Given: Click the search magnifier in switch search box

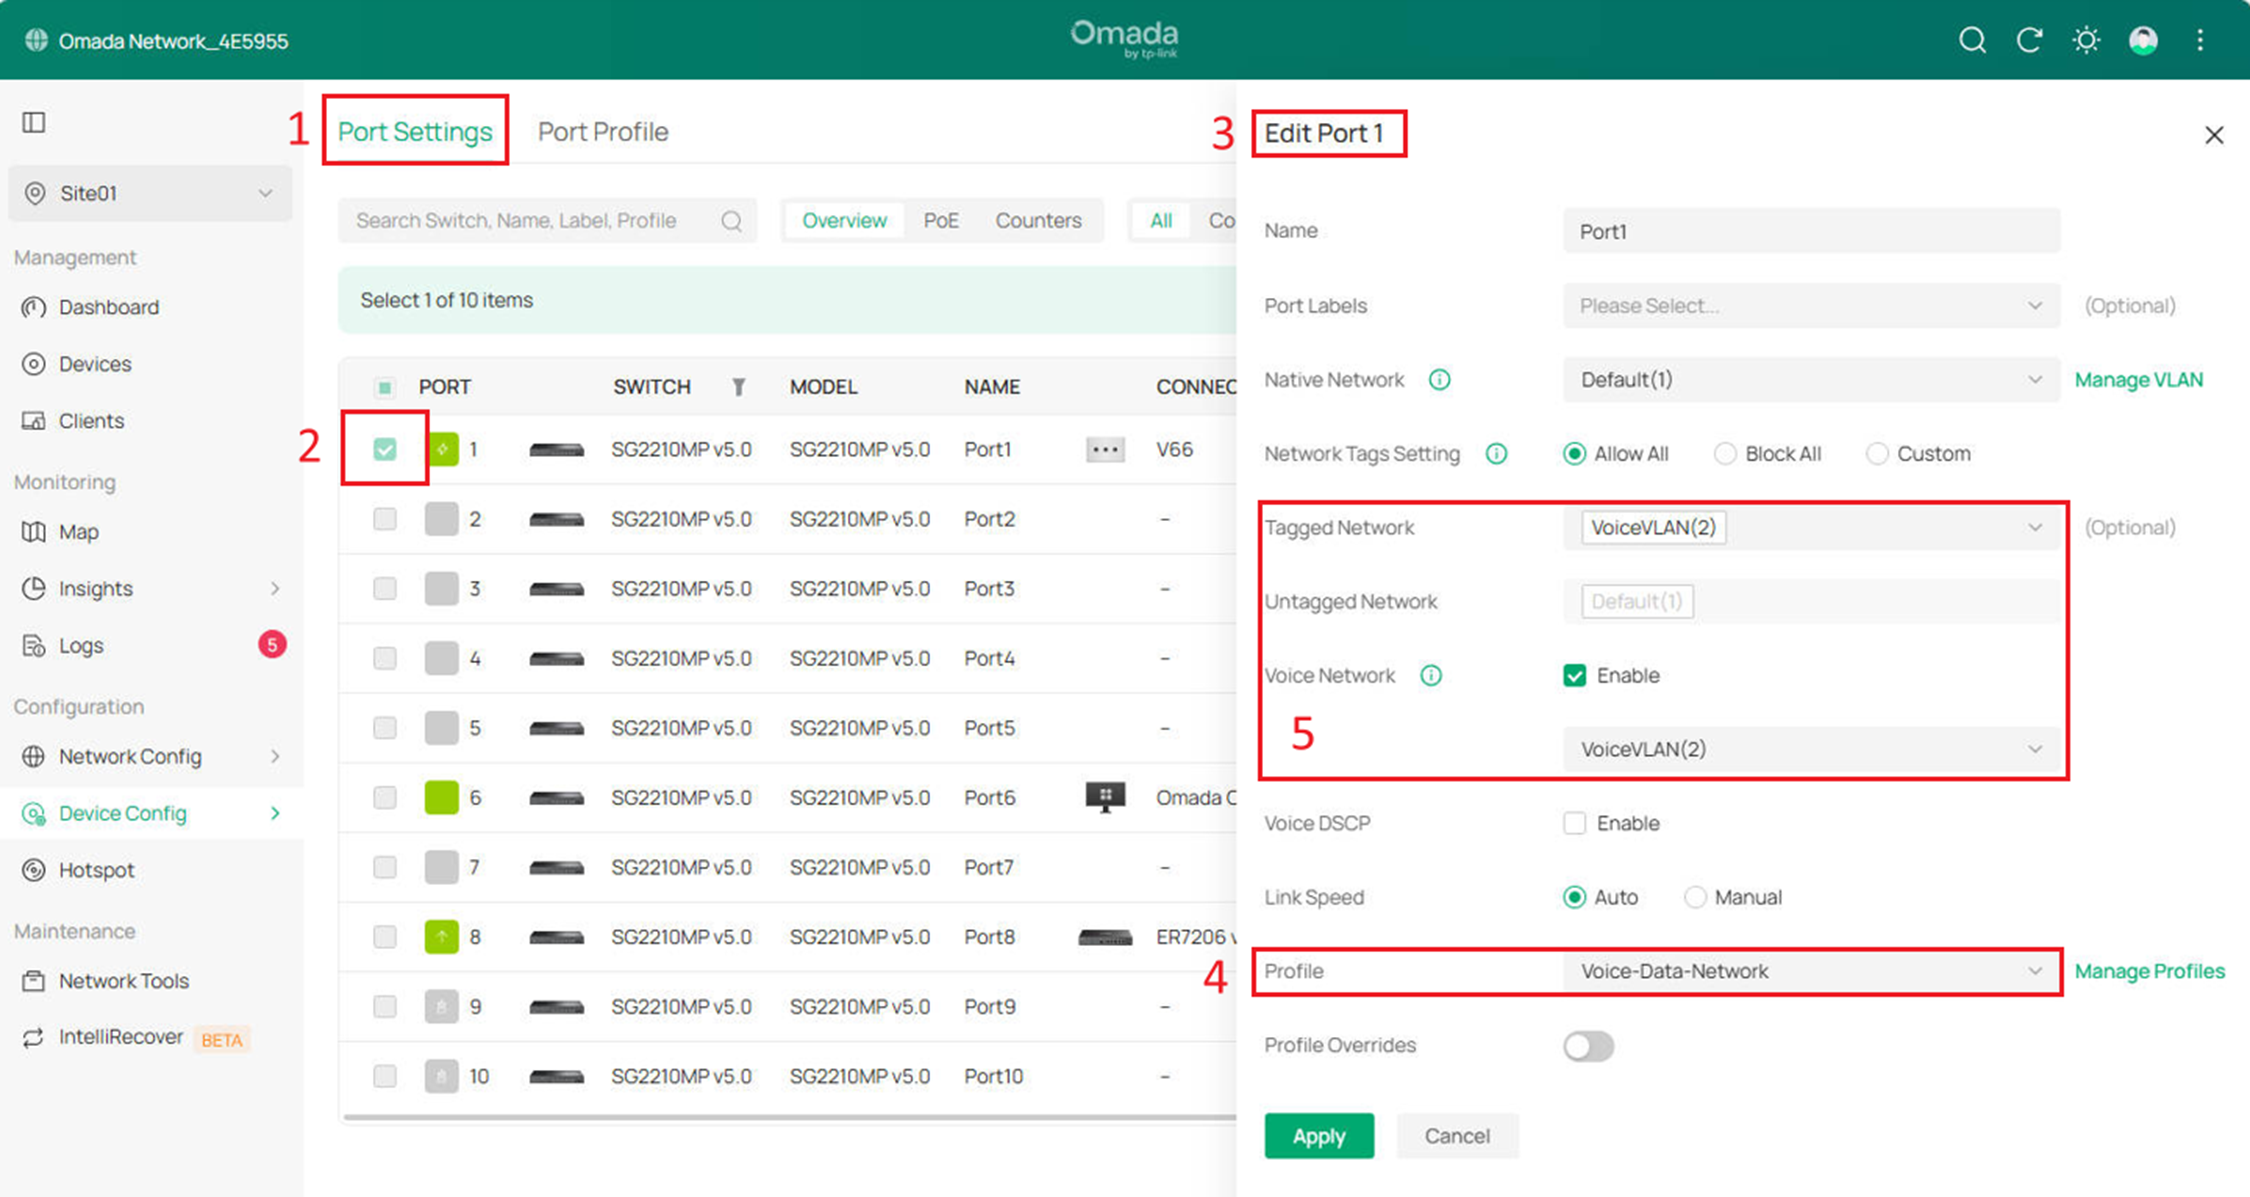Looking at the screenshot, I should [x=732, y=221].
